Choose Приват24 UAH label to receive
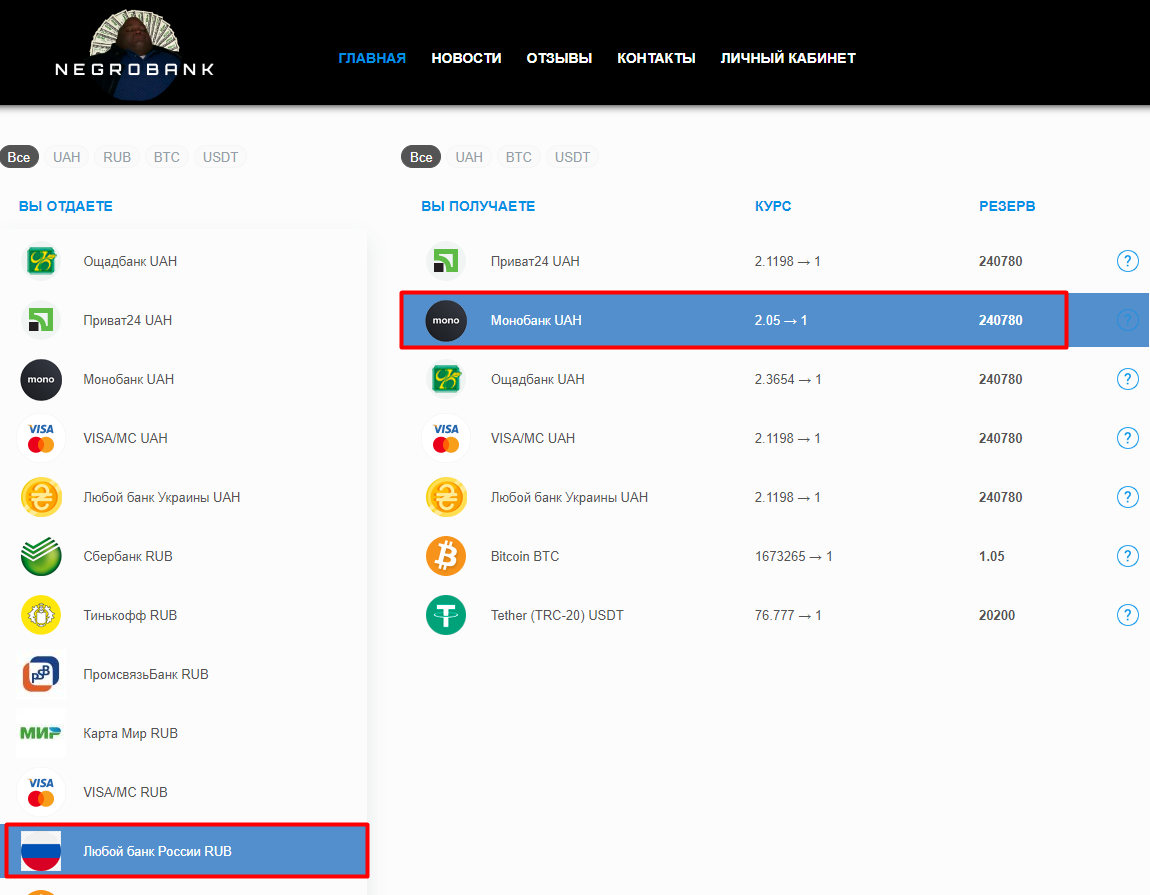The width and height of the screenshot is (1150, 895). (x=535, y=261)
